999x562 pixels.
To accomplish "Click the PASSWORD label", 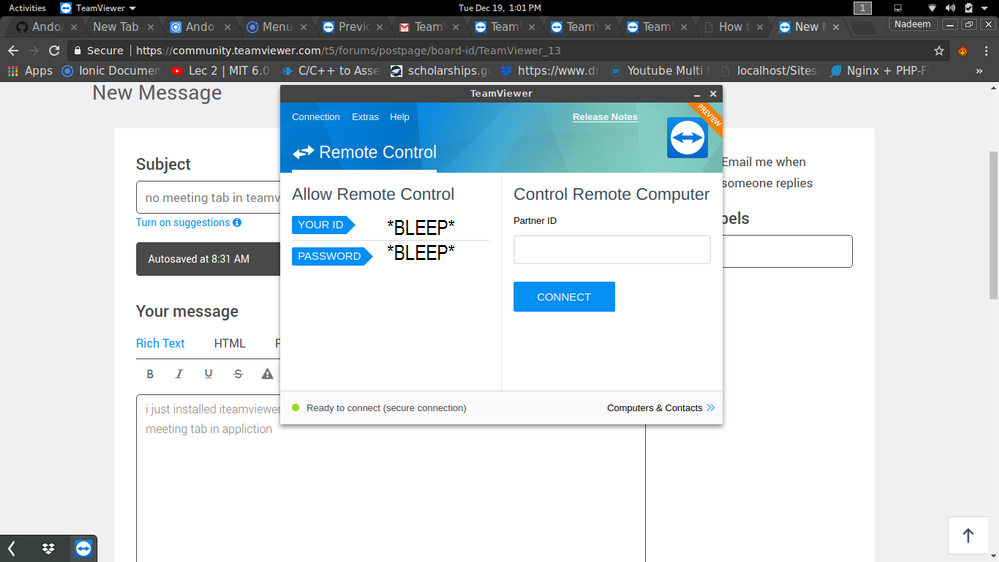I will tap(332, 256).
